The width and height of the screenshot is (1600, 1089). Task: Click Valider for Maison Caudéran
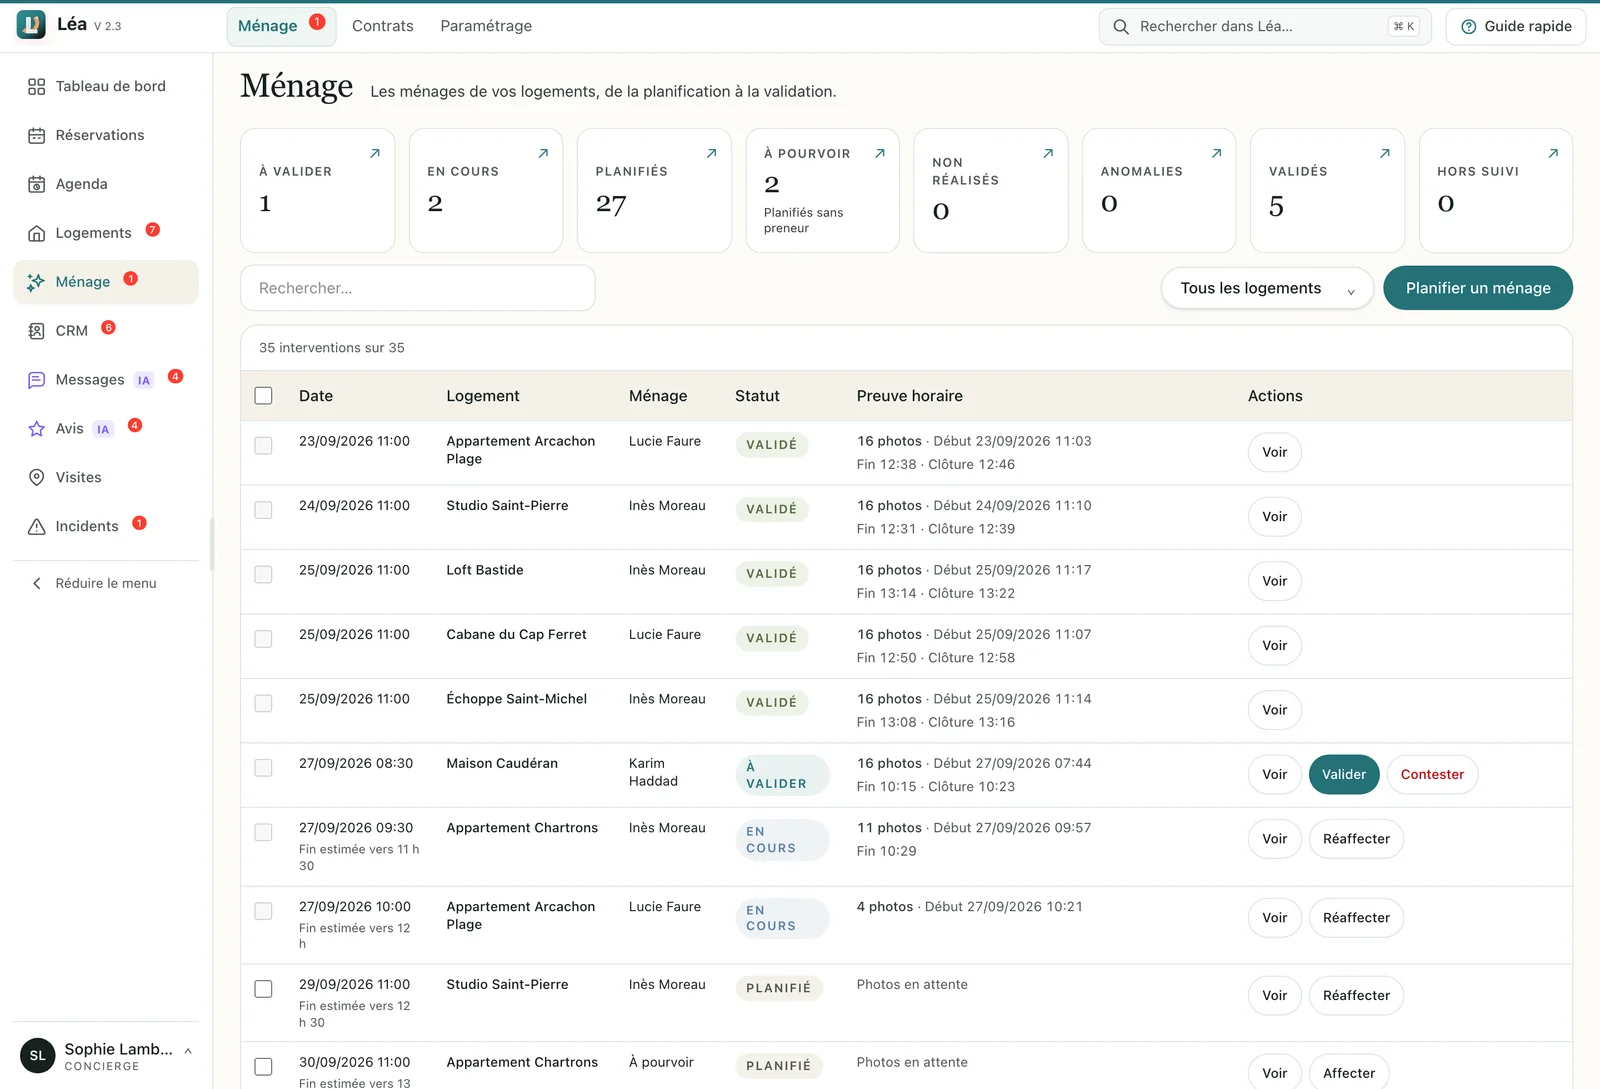tap(1344, 775)
